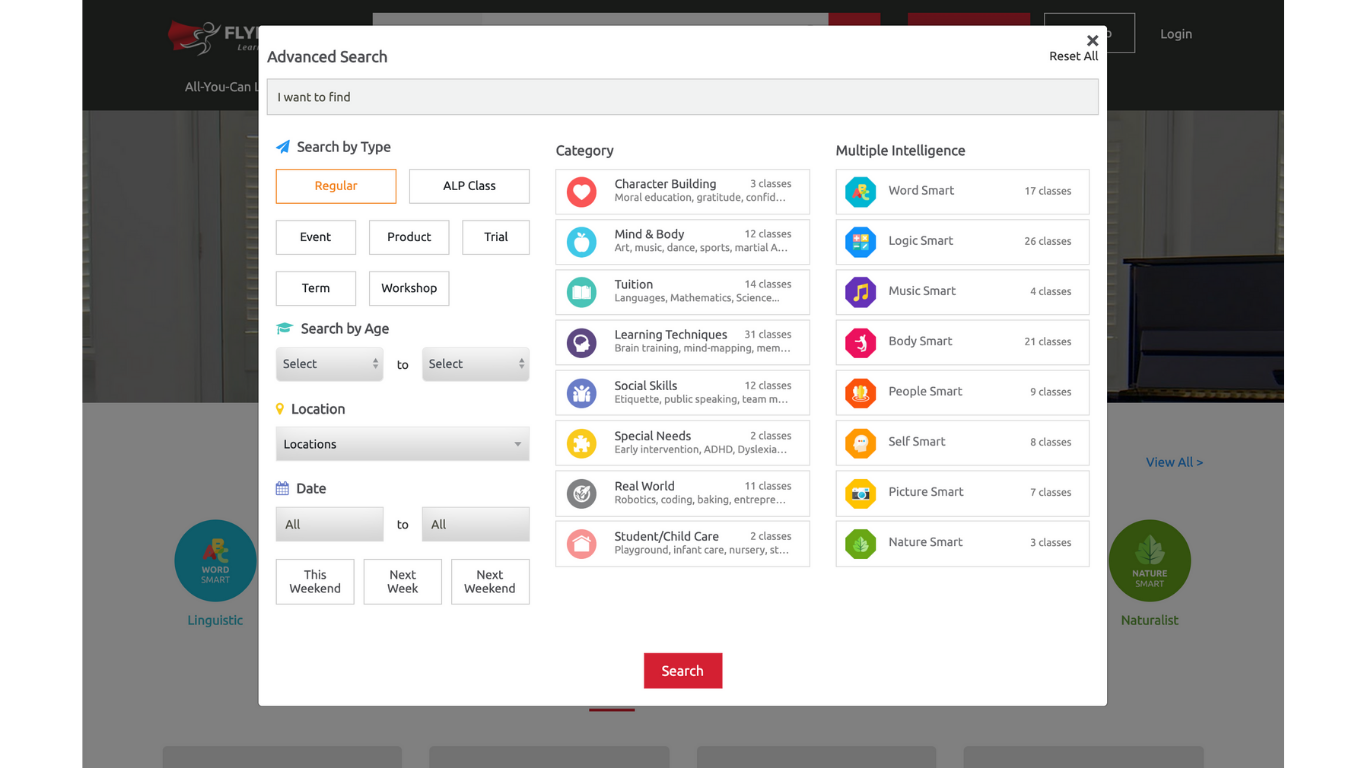Select the This Weekend date shortcut
The height and width of the screenshot is (768, 1366).
click(315, 582)
